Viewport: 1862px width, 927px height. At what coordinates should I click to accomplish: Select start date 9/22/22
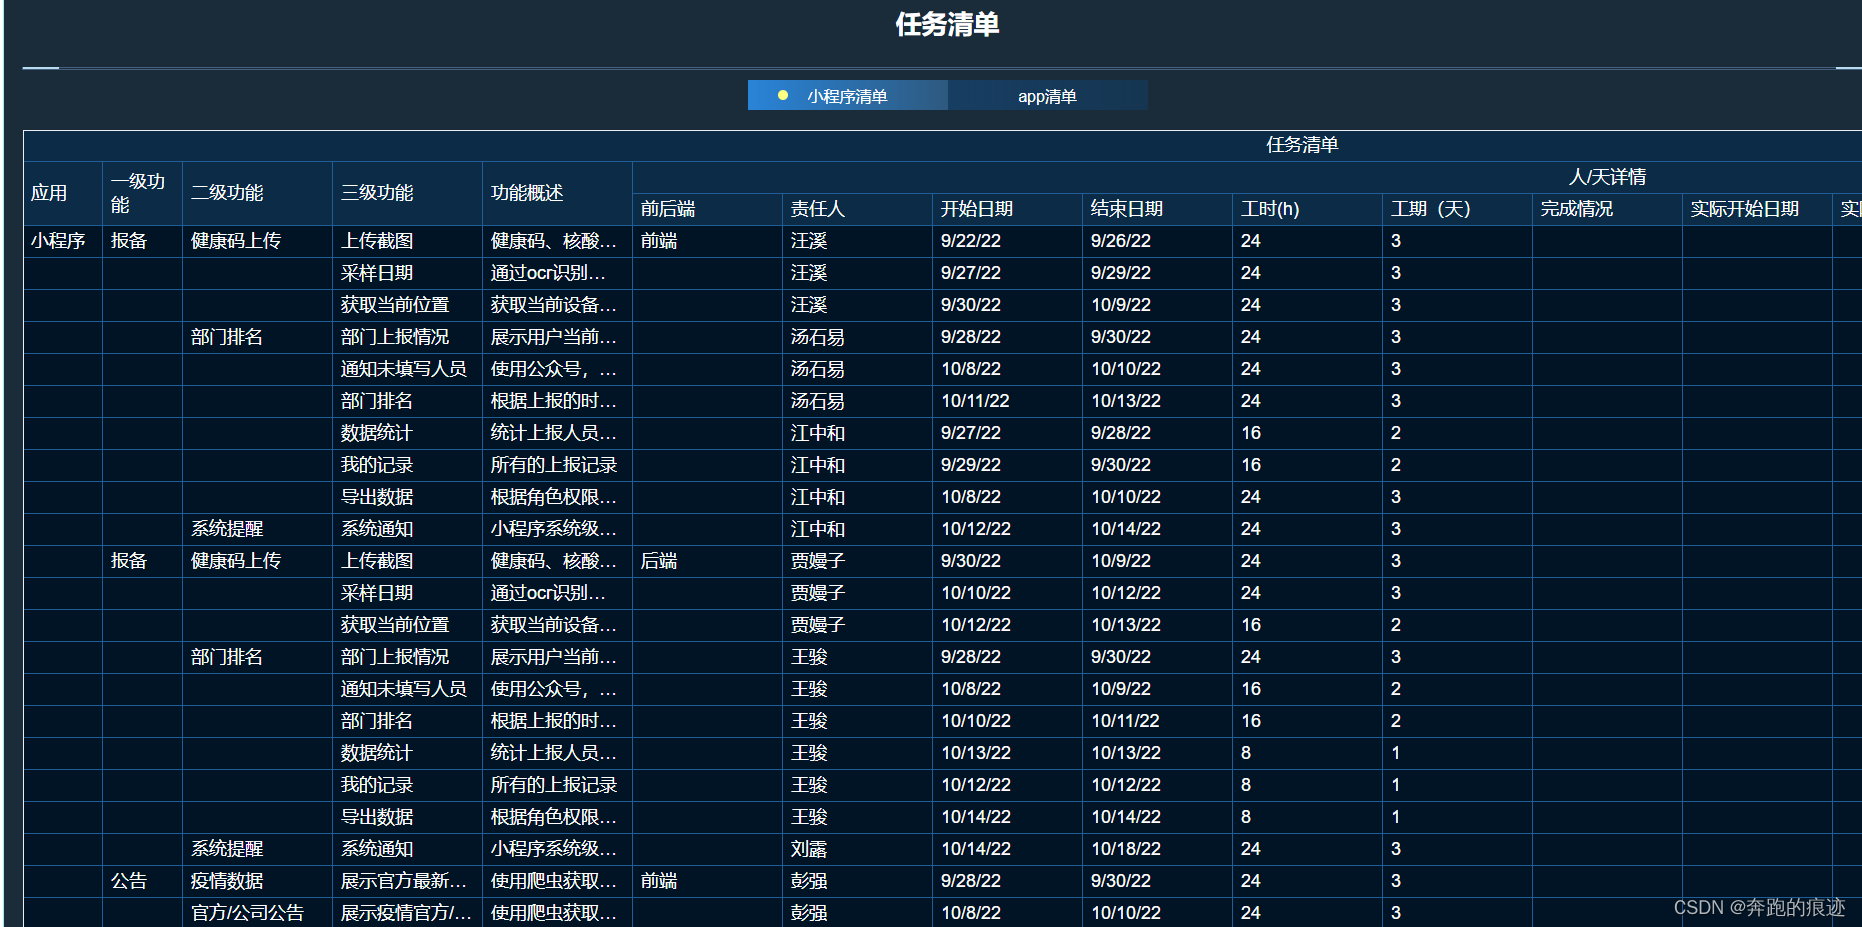[x=1007, y=241]
